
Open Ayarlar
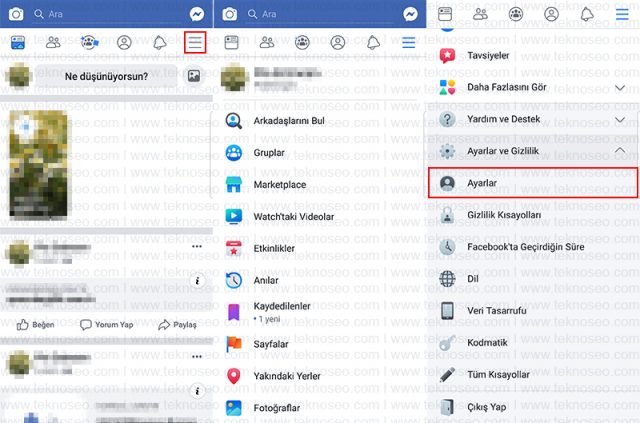[533, 183]
